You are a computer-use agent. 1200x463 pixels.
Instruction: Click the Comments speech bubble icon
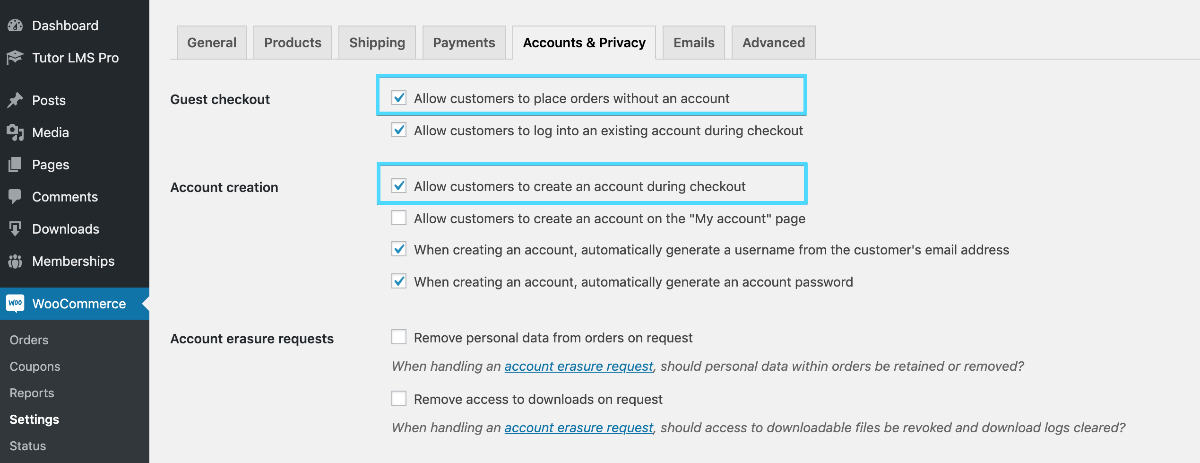[x=15, y=197]
